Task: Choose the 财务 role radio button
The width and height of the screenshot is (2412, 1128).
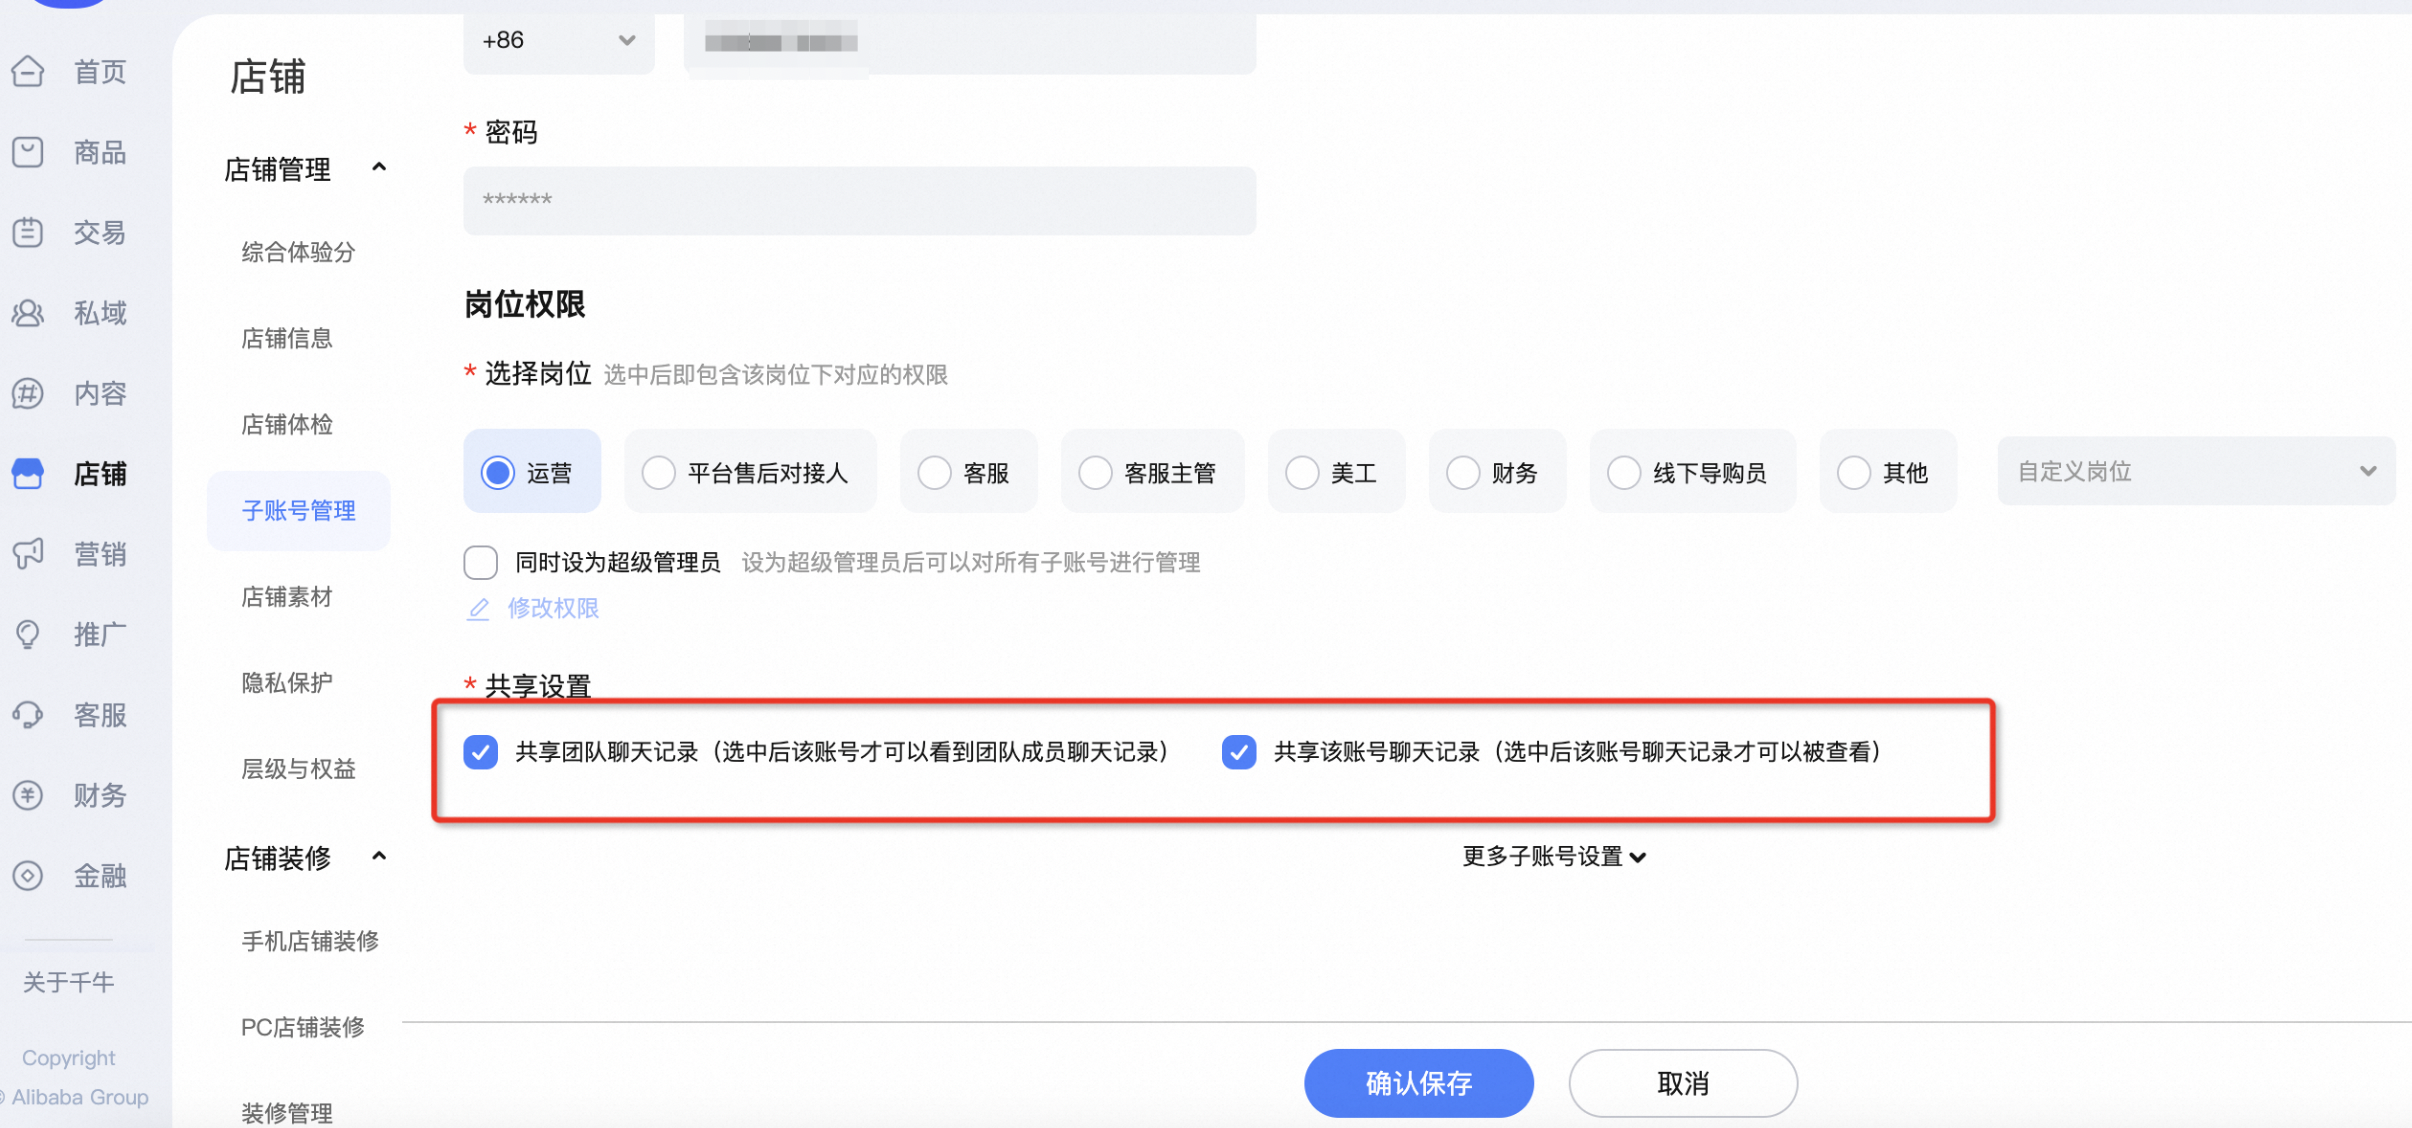Action: [x=1463, y=472]
